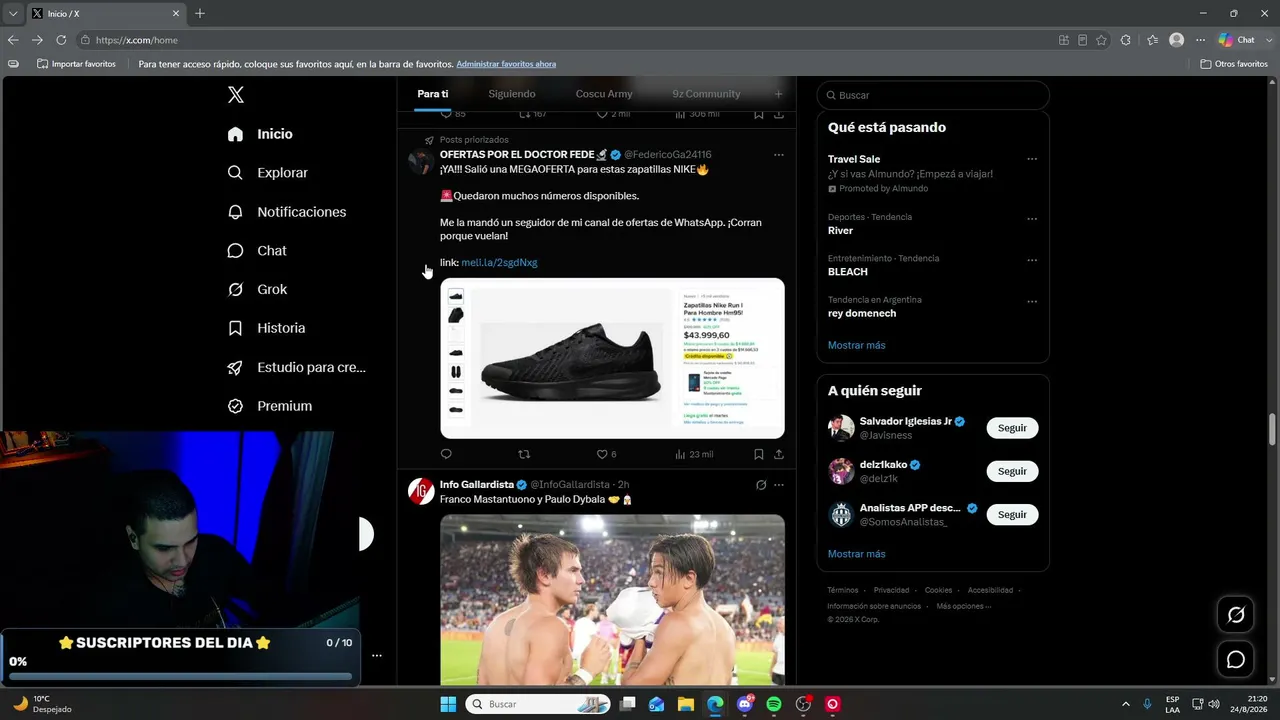Show hidden system tray icons
This screenshot has height=720, width=1280.
1126,704
